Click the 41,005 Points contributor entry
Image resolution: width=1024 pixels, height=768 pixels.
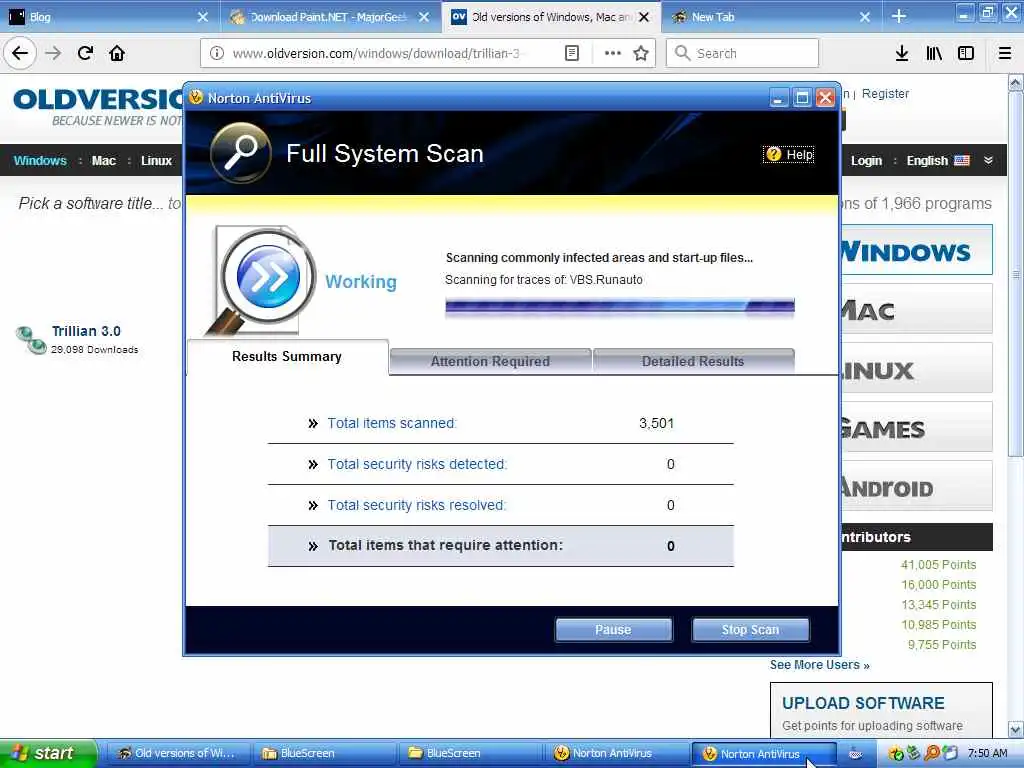coord(938,565)
